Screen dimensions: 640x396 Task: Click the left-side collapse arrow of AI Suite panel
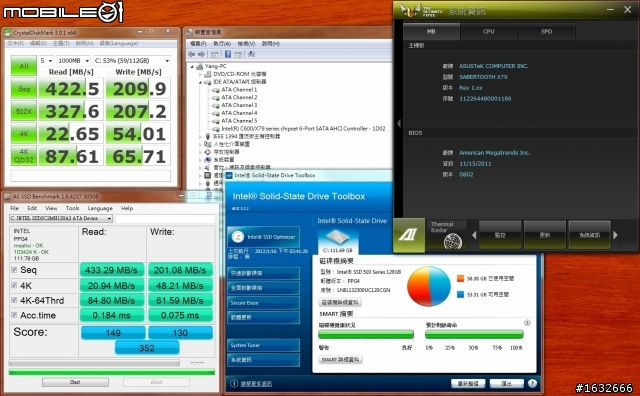[399, 123]
